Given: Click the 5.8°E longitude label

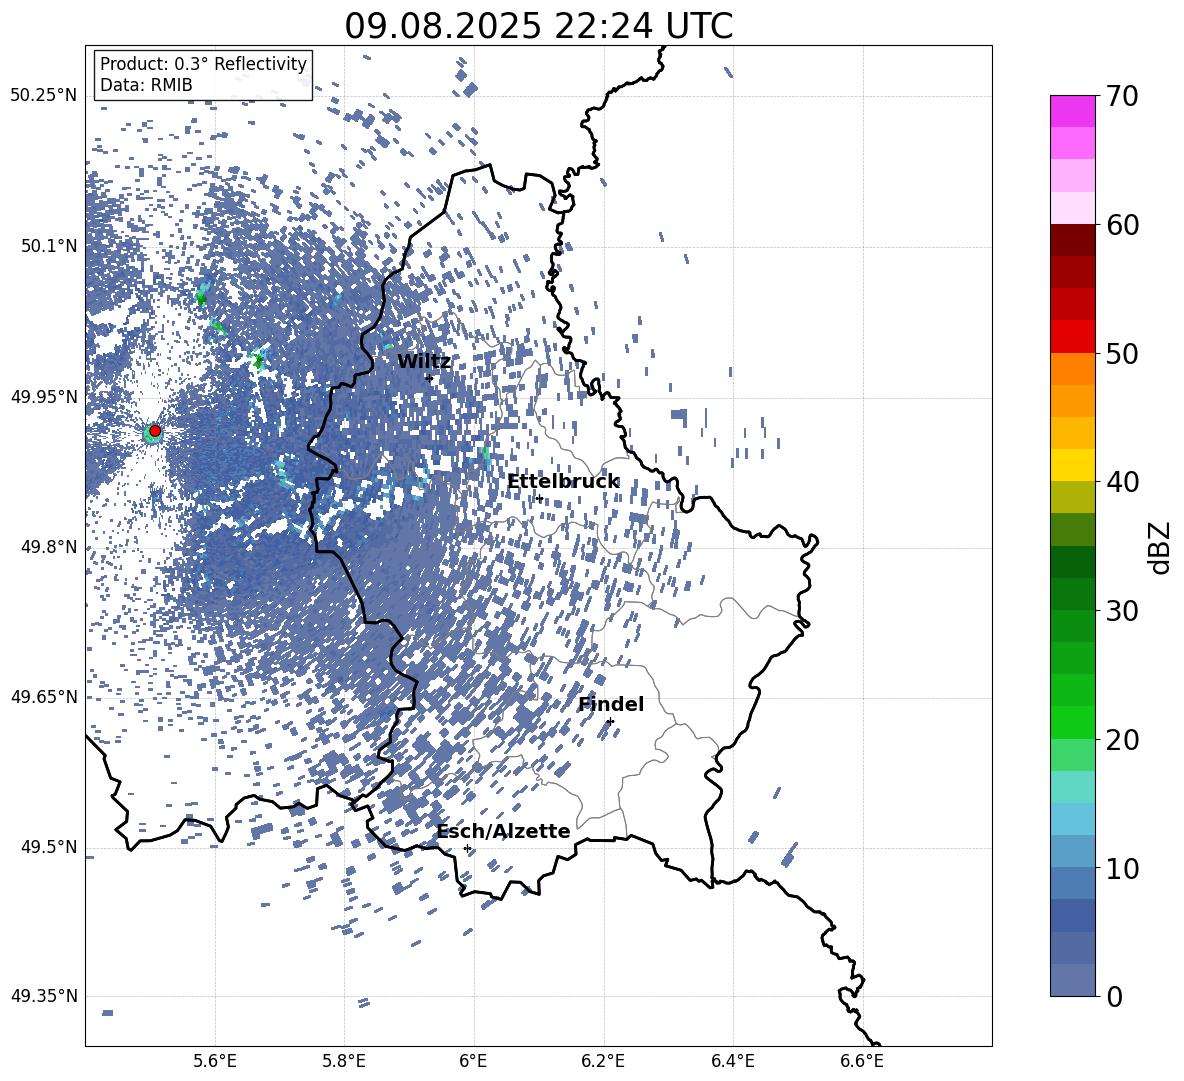Looking at the screenshot, I should coord(344,1061).
